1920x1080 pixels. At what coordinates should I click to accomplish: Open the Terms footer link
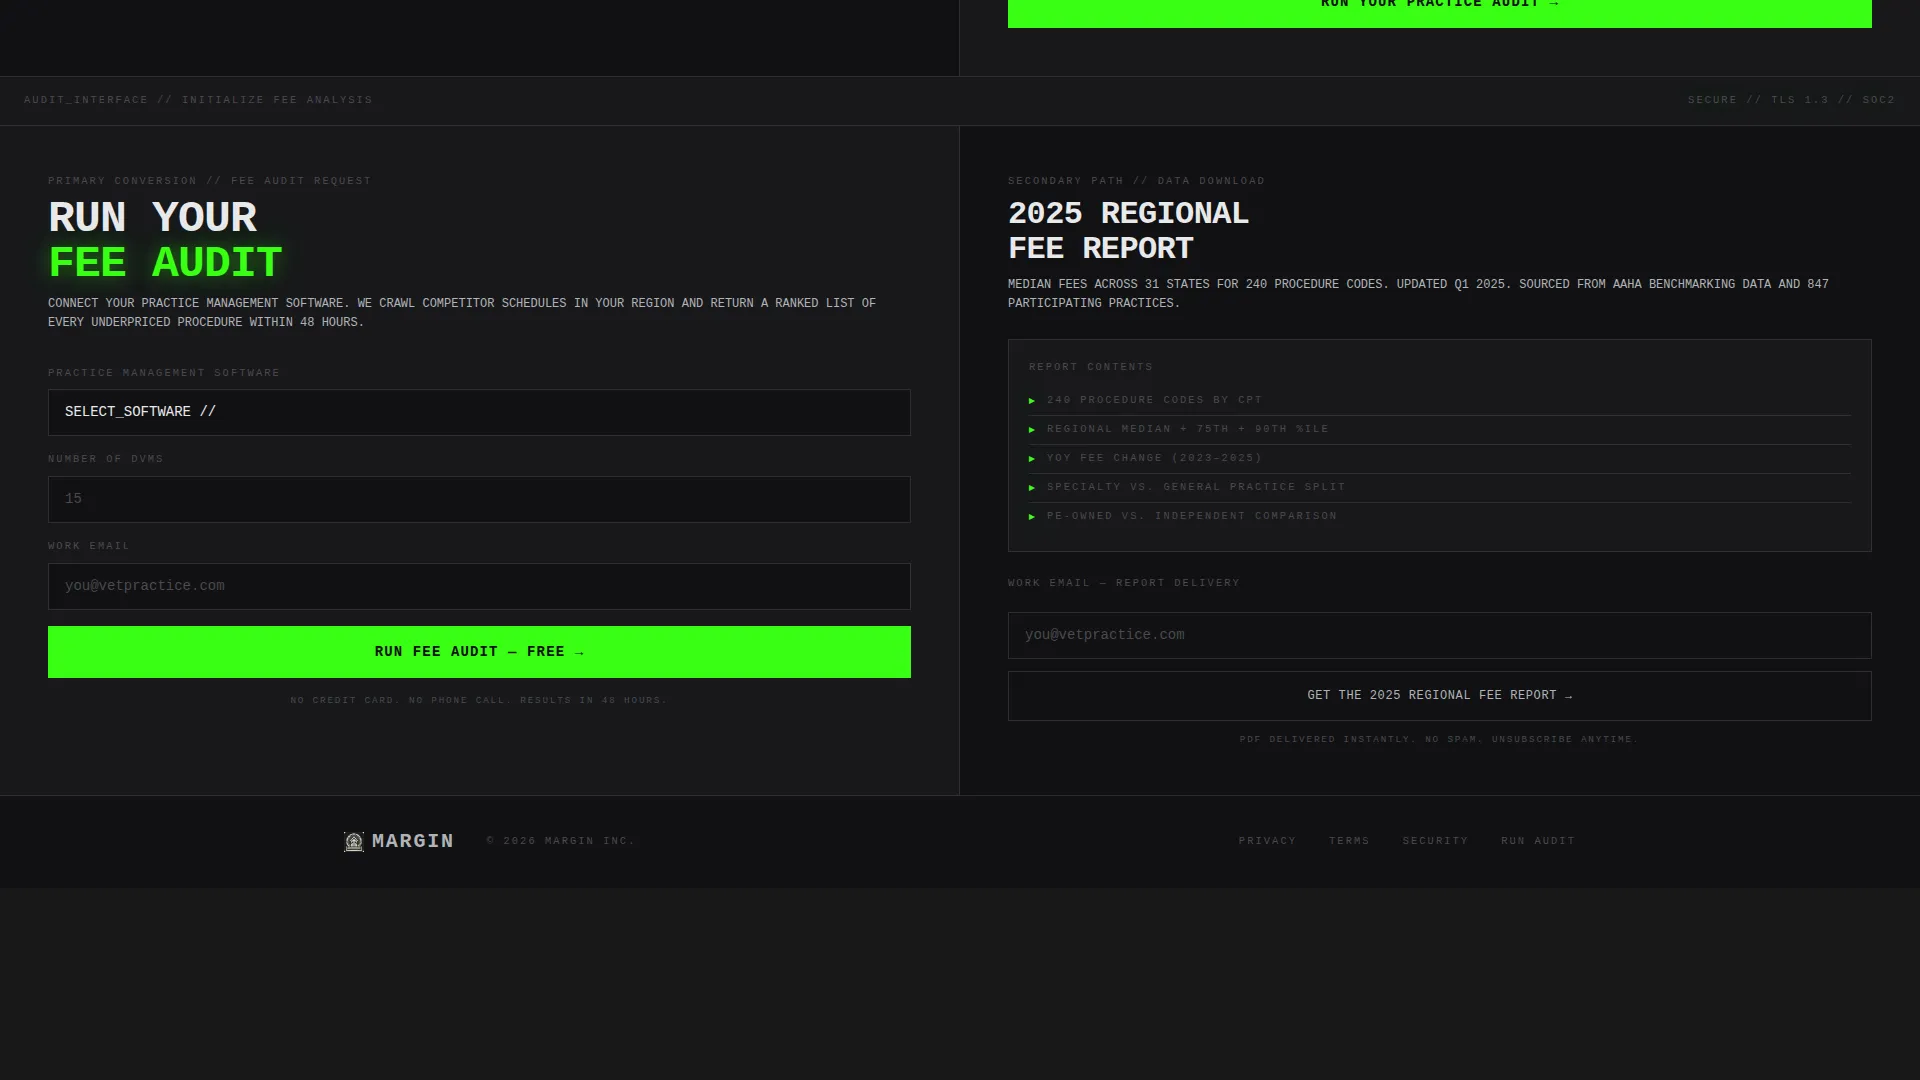(x=1349, y=841)
